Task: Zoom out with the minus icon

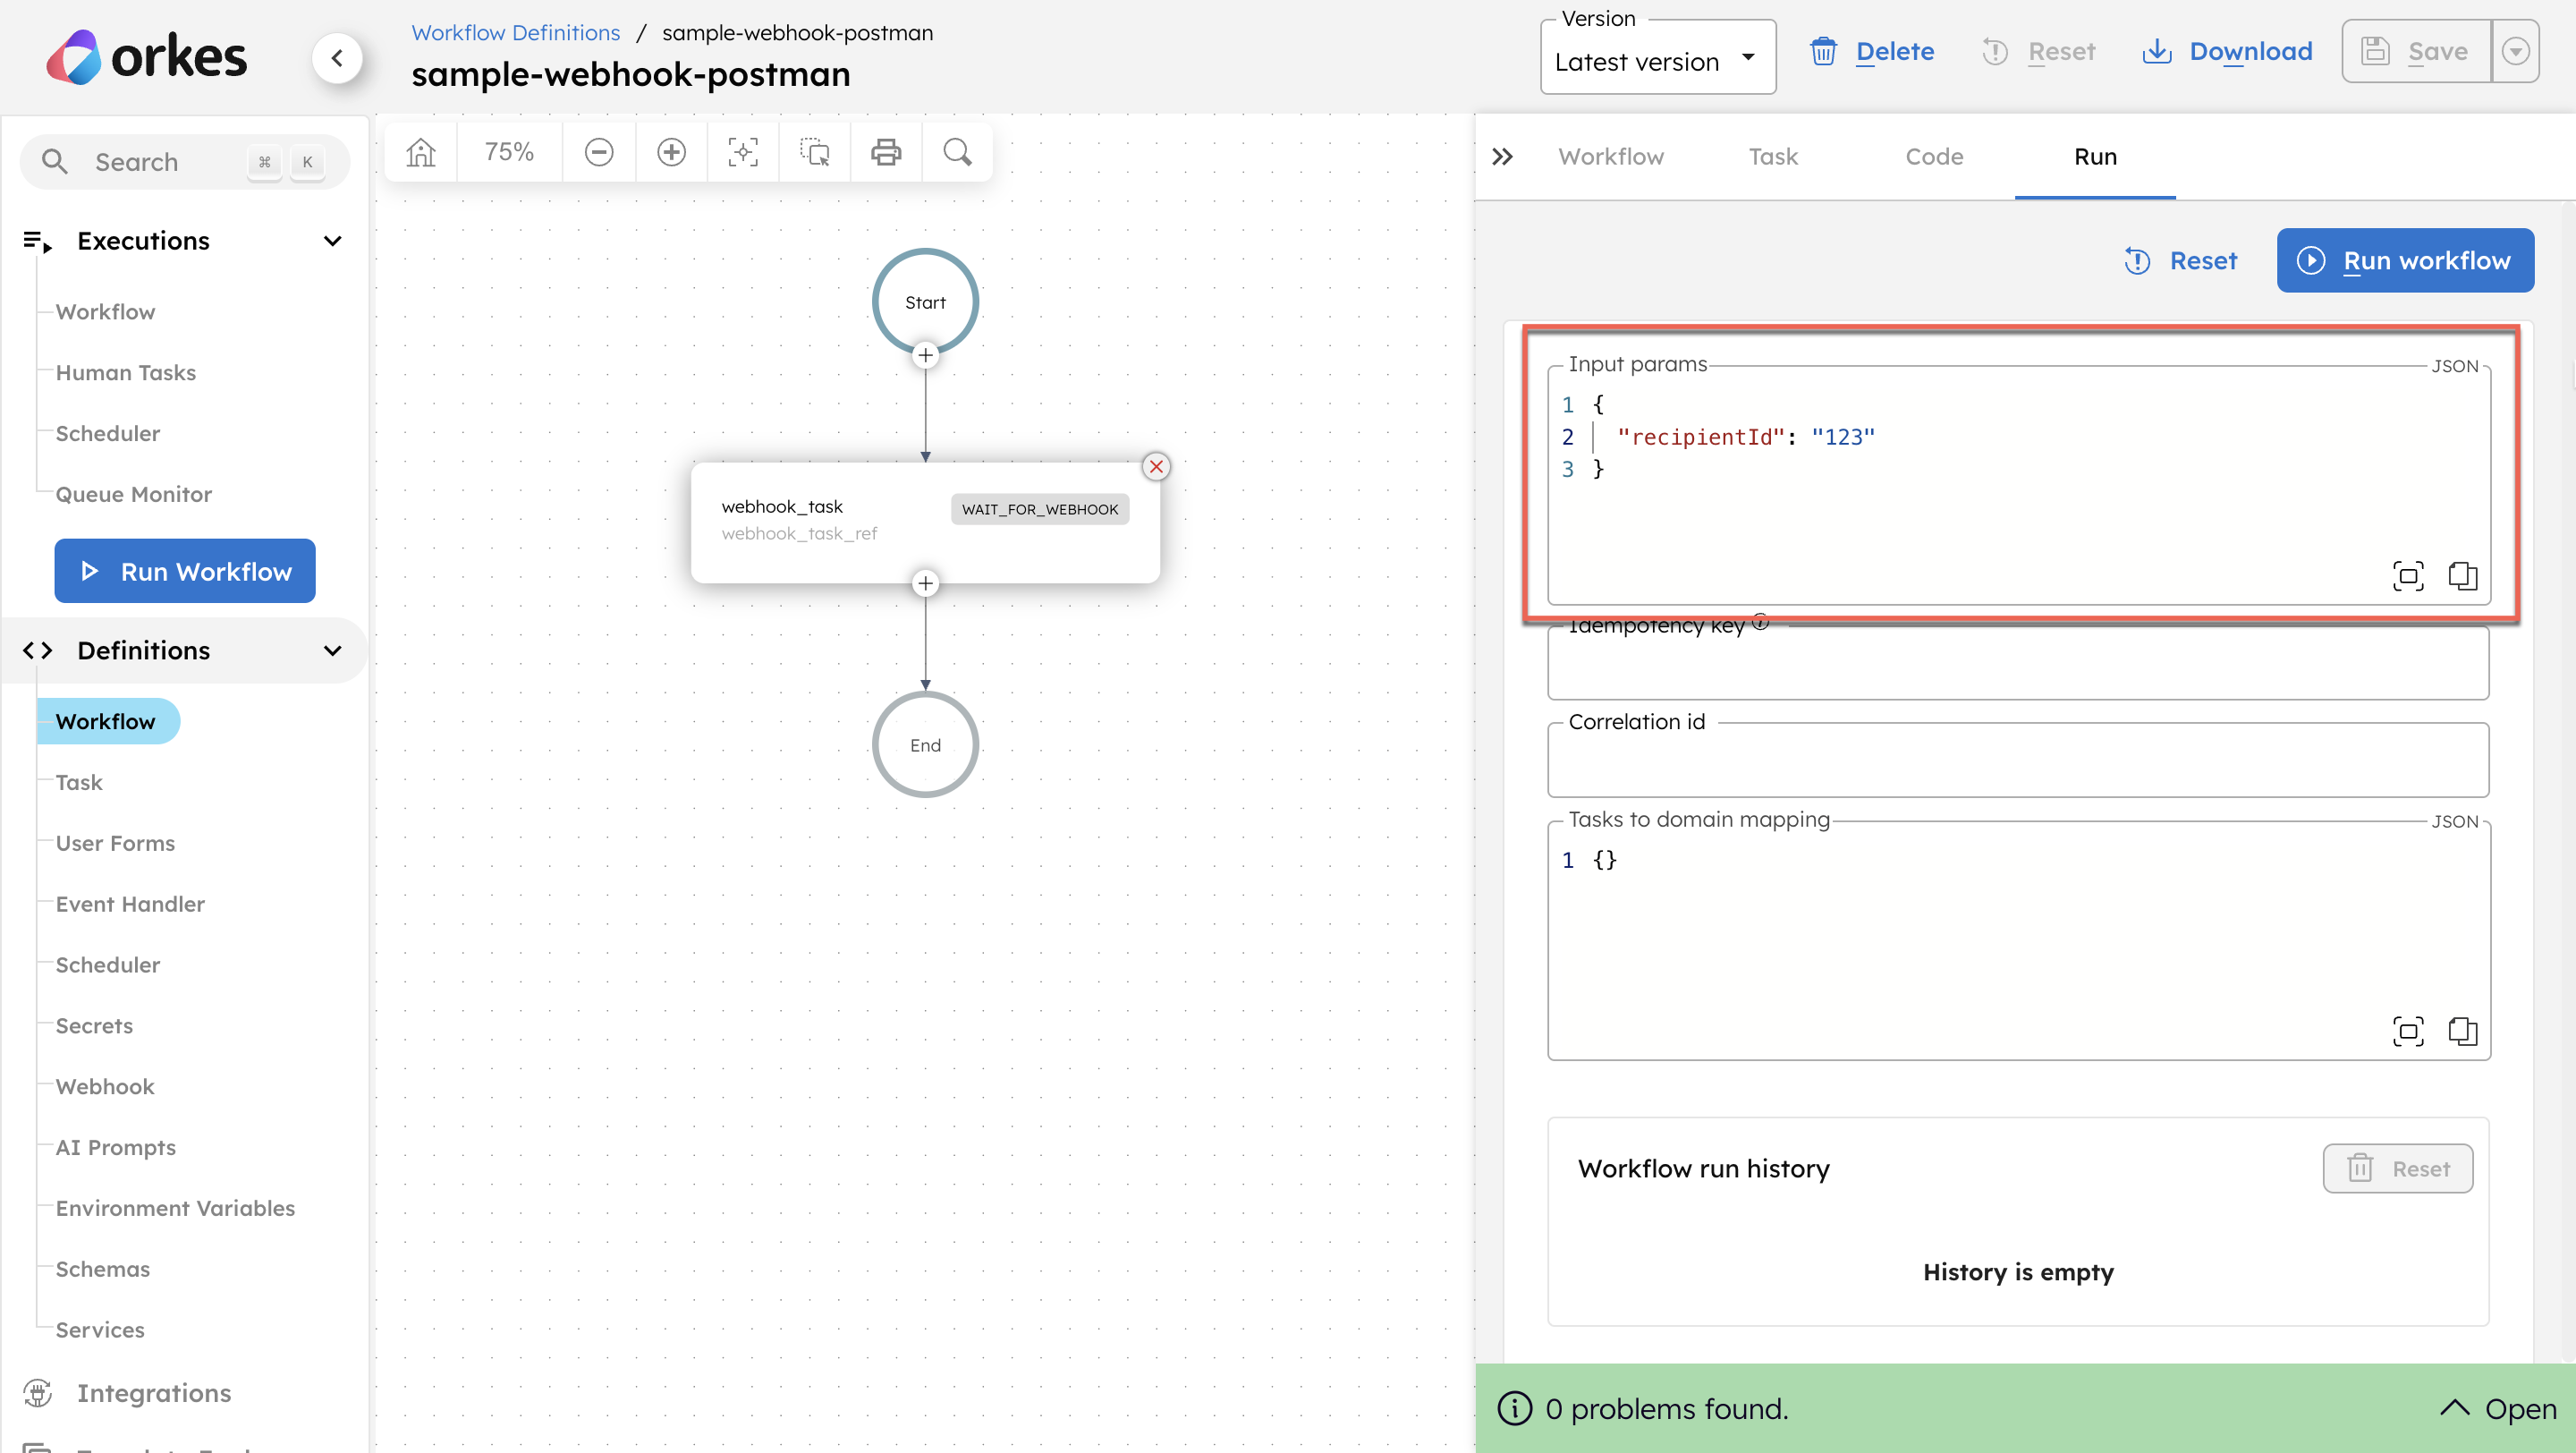Action: (599, 152)
